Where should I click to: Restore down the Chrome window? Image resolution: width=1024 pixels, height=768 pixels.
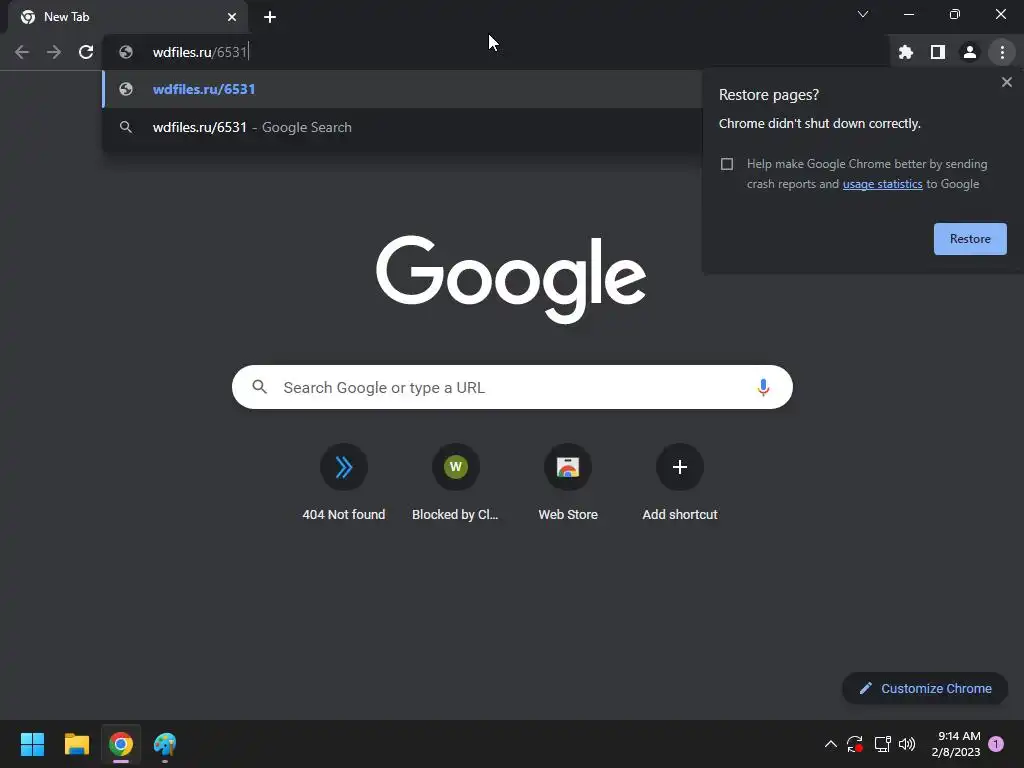pyautogui.click(x=954, y=14)
